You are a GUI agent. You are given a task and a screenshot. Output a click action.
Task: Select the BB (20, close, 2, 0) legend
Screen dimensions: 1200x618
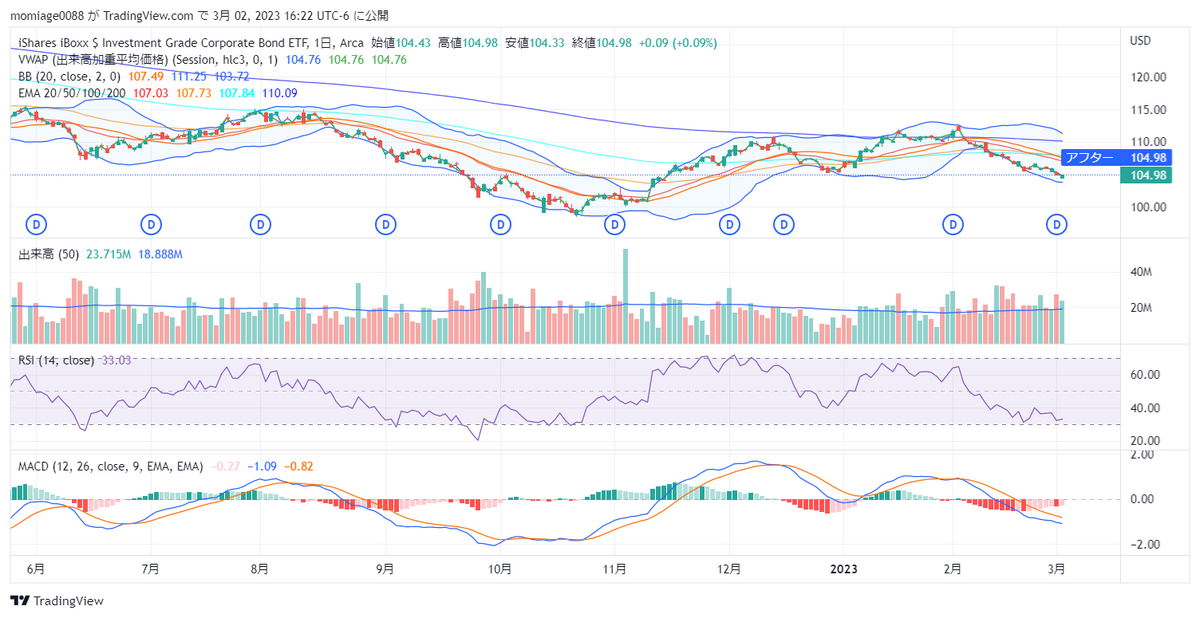tap(68, 76)
